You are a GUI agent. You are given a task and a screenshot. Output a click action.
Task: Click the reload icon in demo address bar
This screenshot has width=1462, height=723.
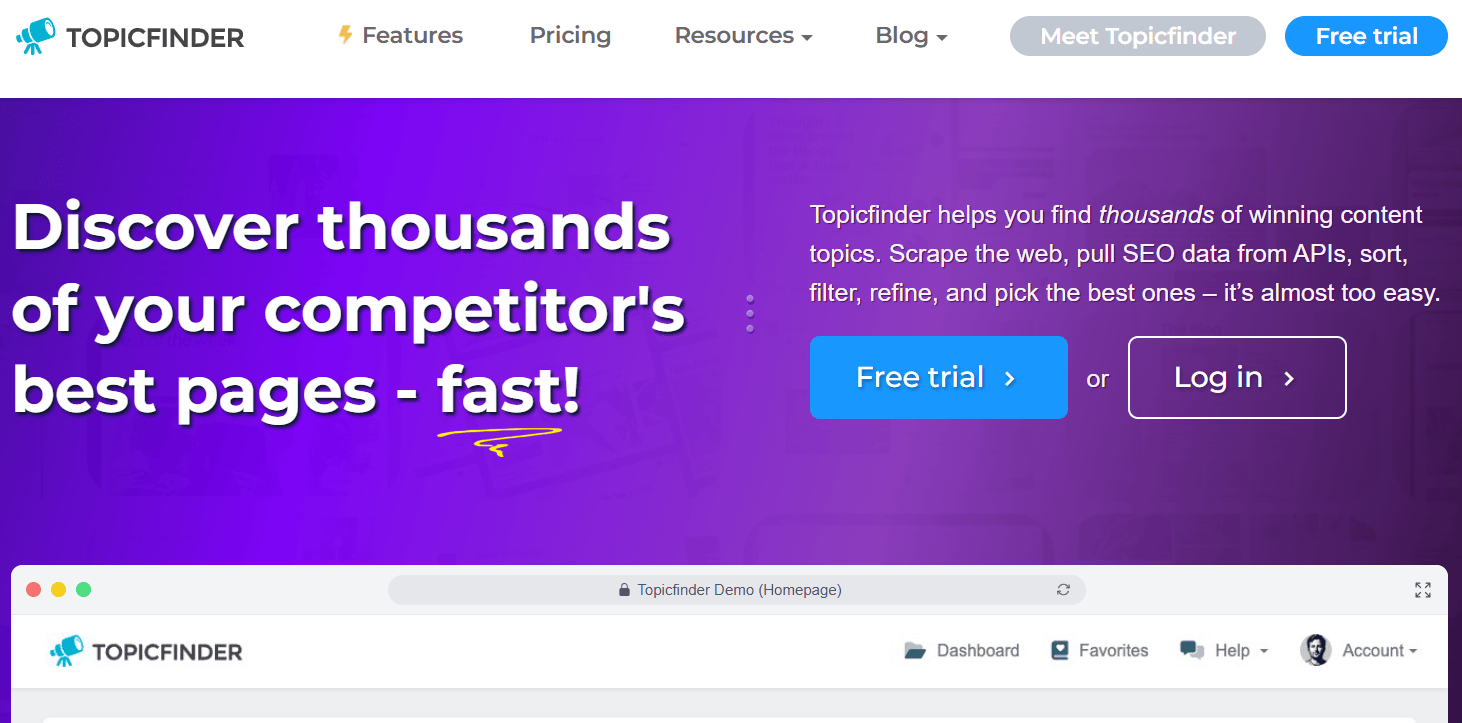point(1063,590)
